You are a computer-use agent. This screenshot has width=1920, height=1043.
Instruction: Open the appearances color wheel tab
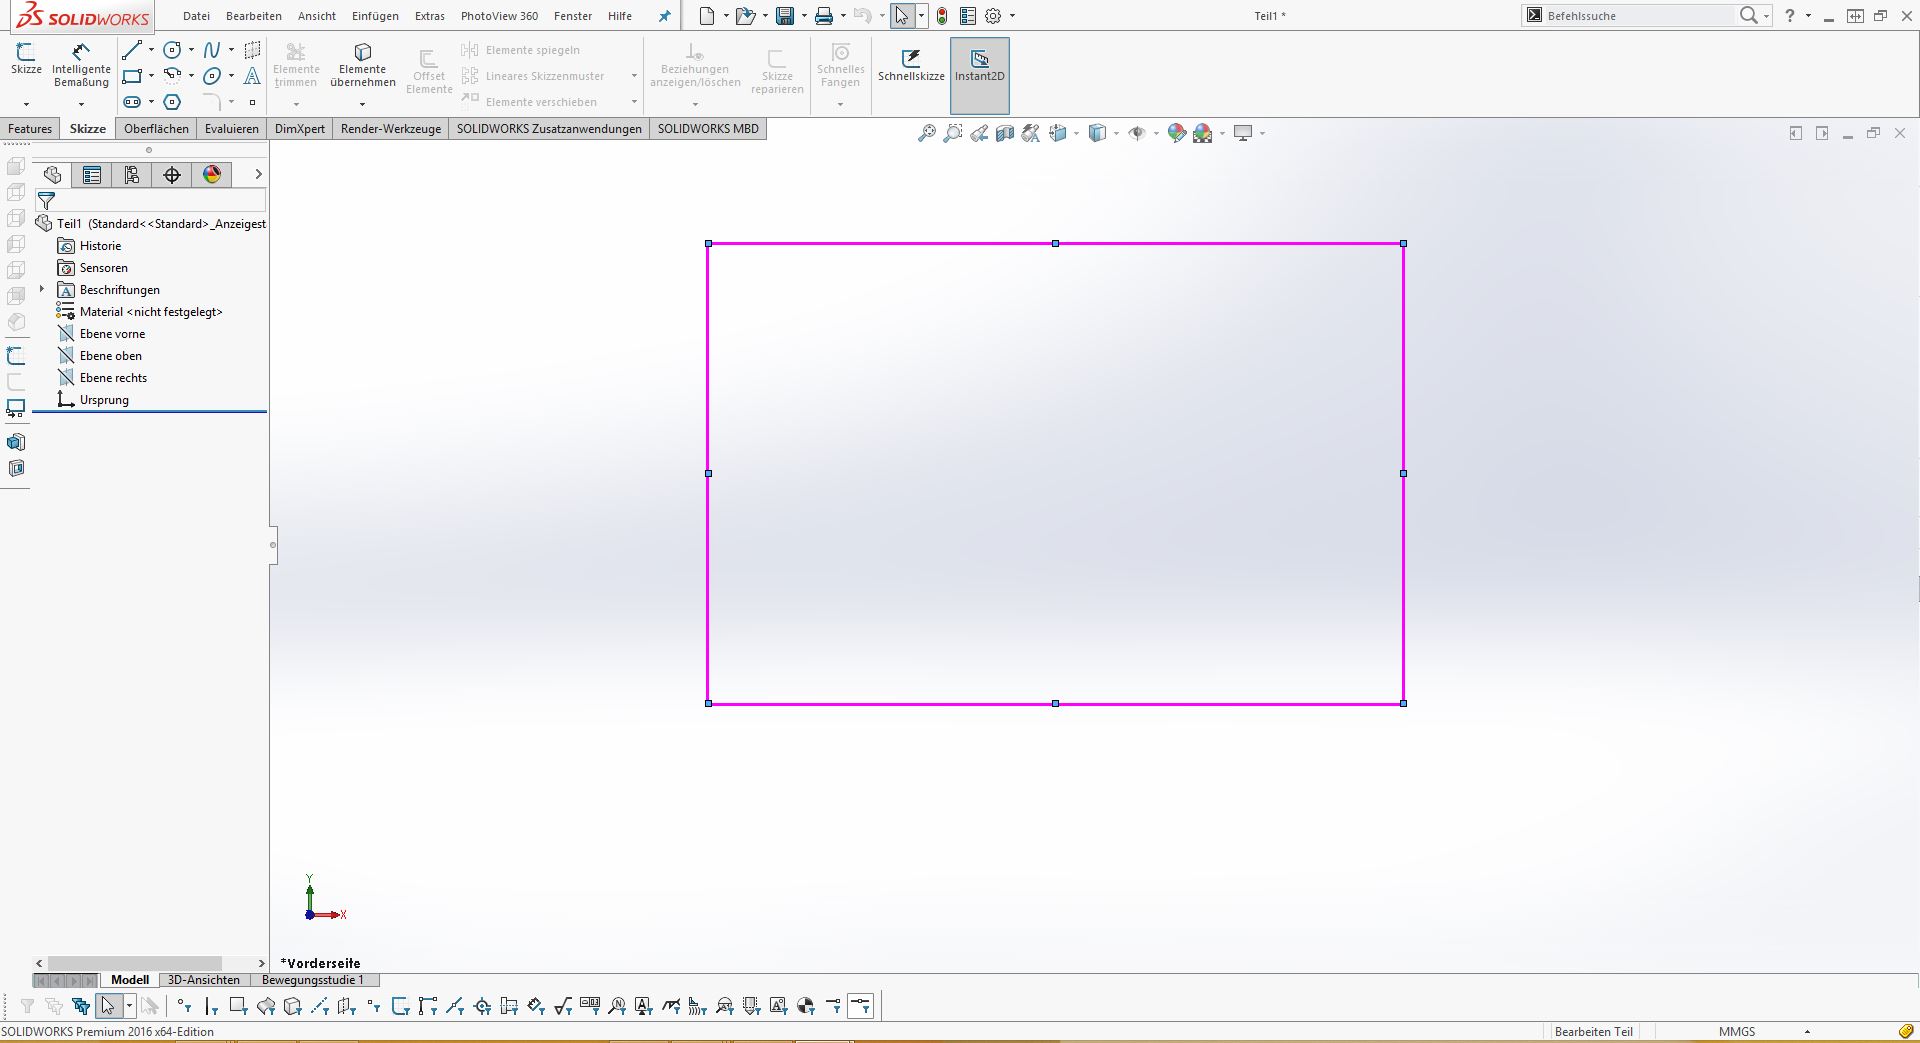click(212, 175)
